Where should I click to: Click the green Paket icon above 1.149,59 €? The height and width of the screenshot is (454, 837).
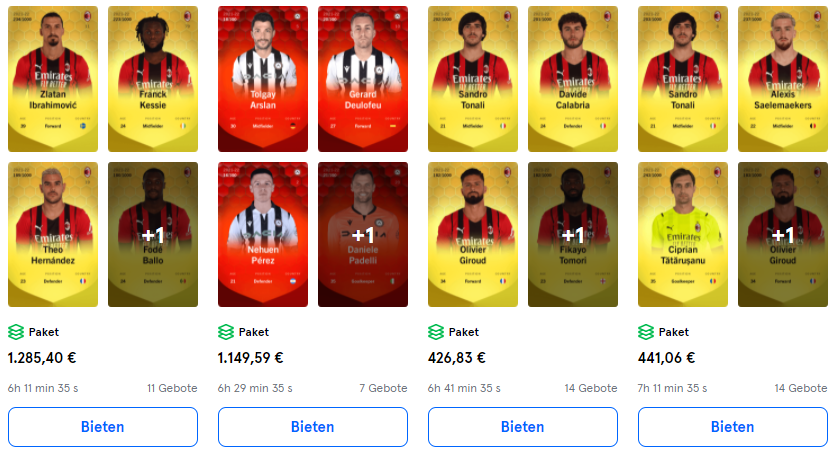coord(226,332)
